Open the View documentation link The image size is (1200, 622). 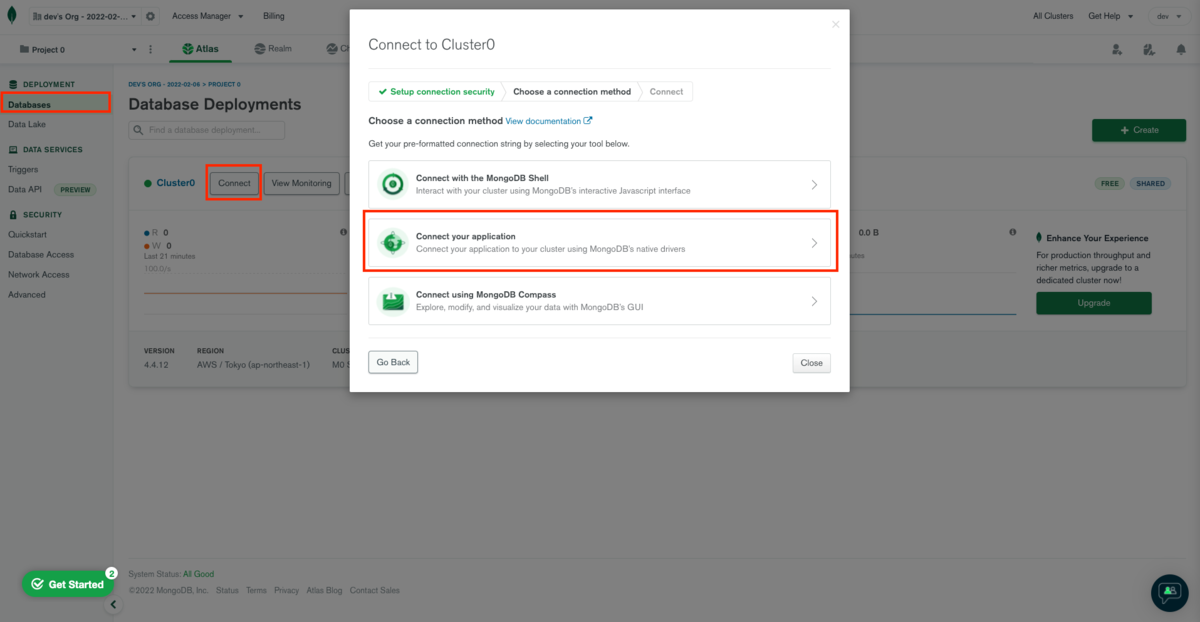click(549, 121)
